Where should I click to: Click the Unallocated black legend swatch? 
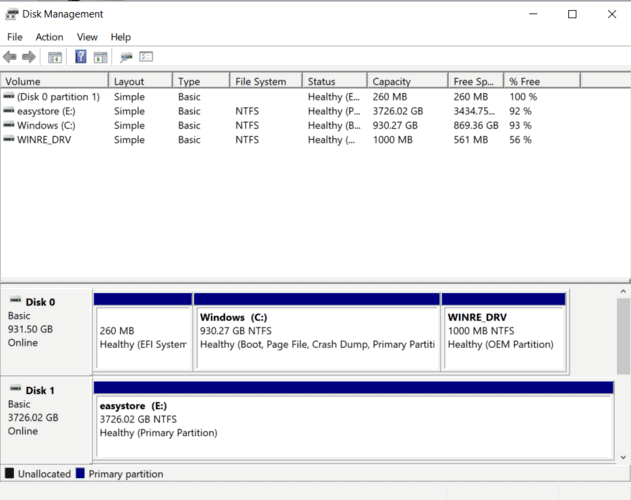(x=10, y=473)
